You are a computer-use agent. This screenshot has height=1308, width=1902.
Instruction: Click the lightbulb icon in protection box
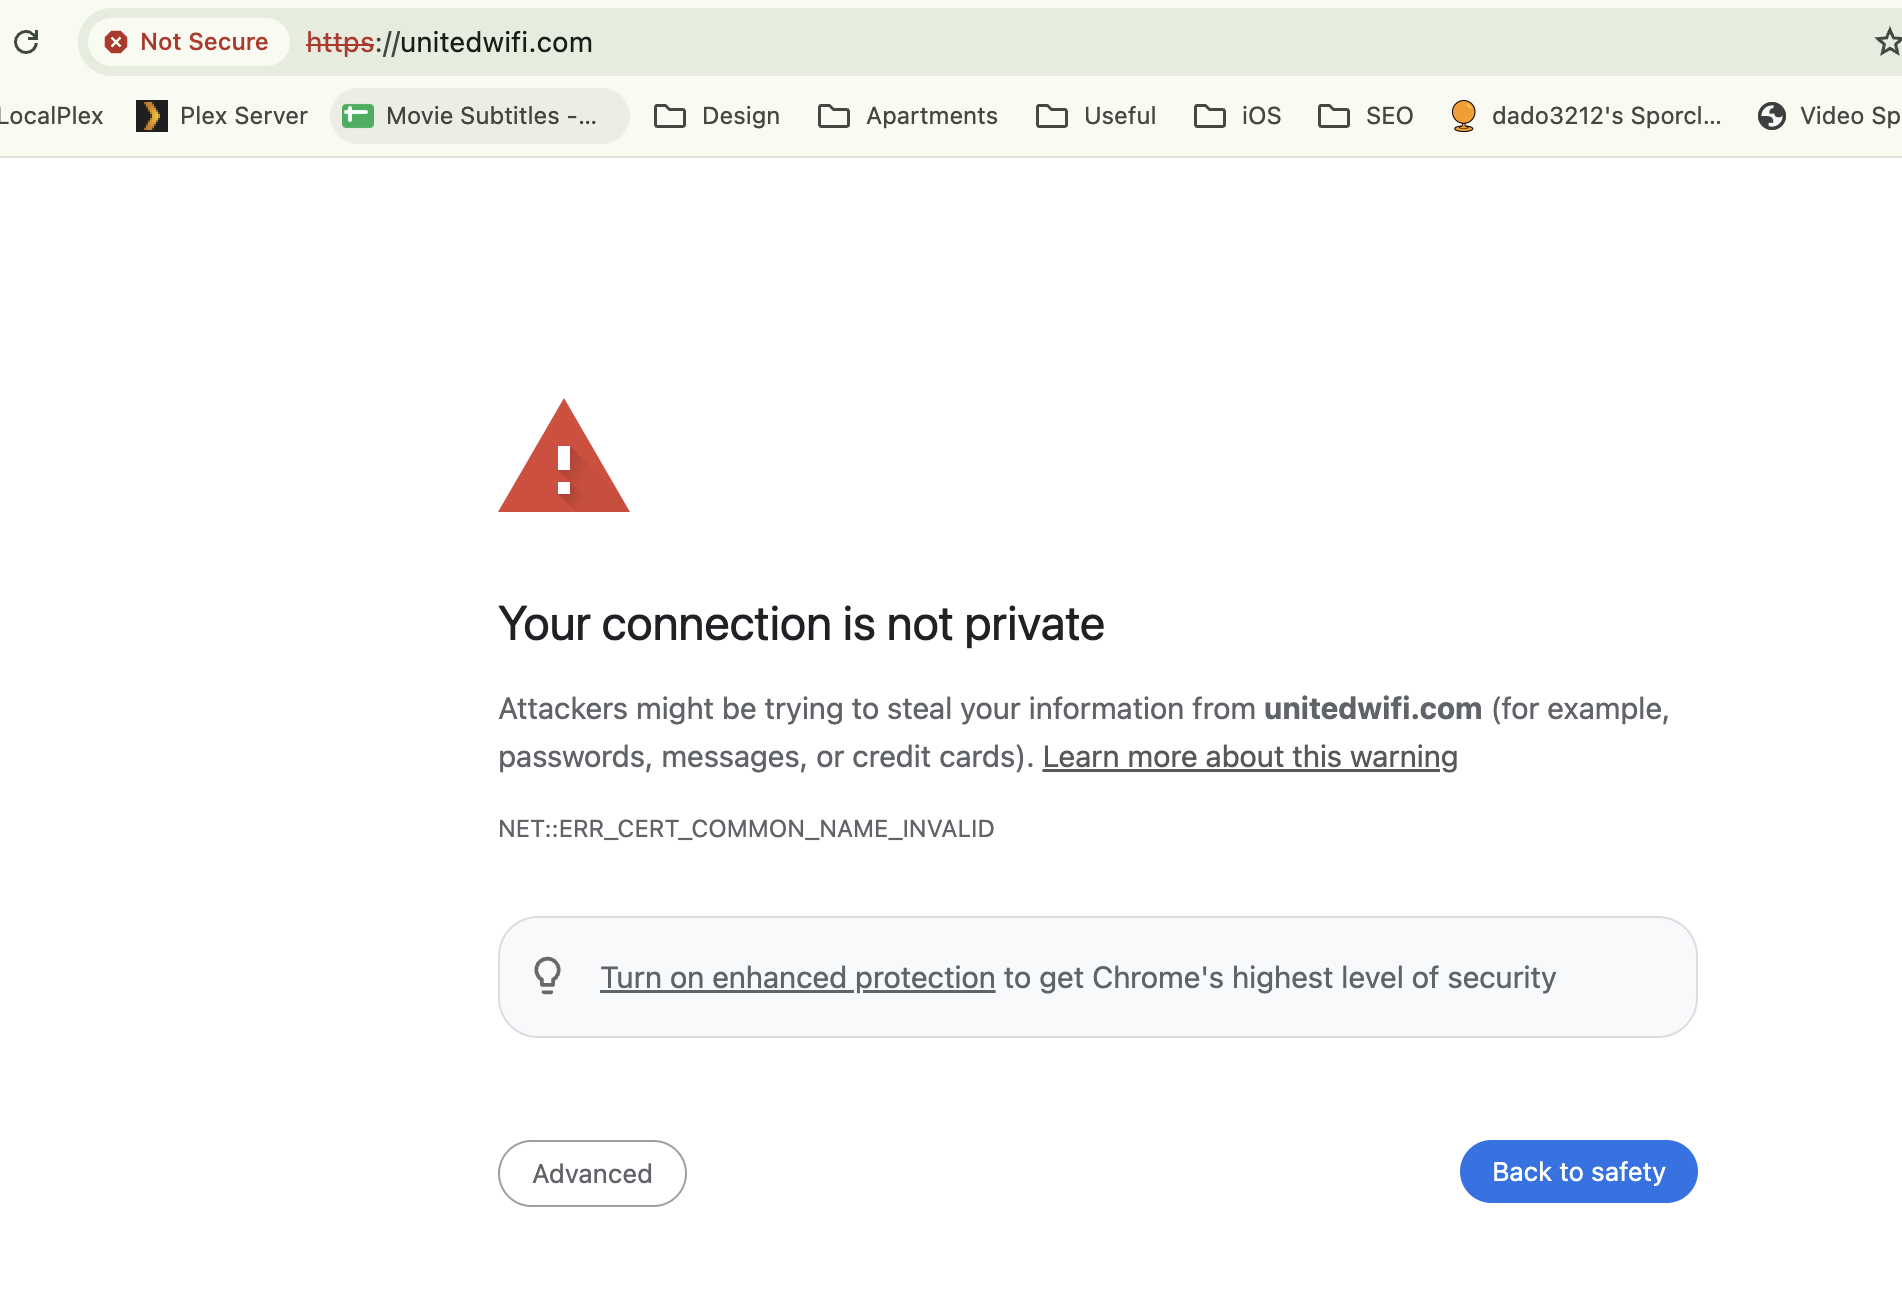[x=547, y=975]
